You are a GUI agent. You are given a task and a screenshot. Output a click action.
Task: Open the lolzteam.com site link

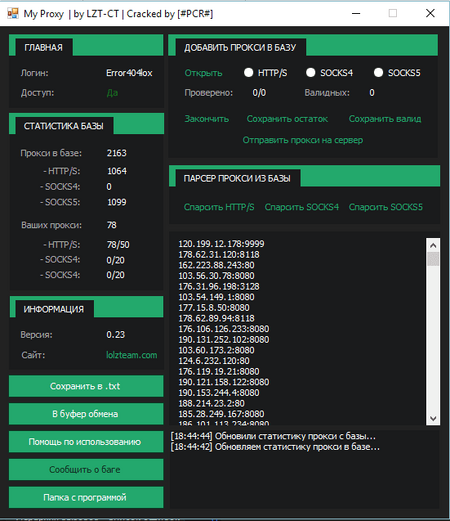[x=131, y=355]
